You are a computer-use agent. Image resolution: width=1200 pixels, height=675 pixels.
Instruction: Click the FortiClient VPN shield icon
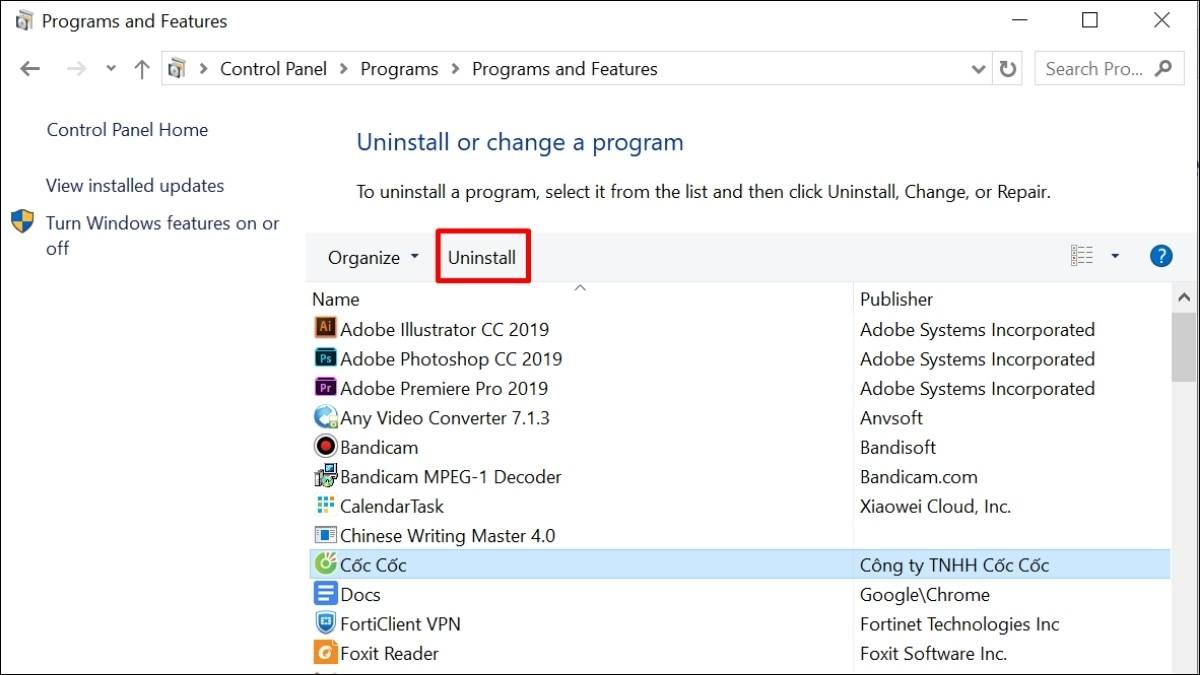[x=325, y=623]
